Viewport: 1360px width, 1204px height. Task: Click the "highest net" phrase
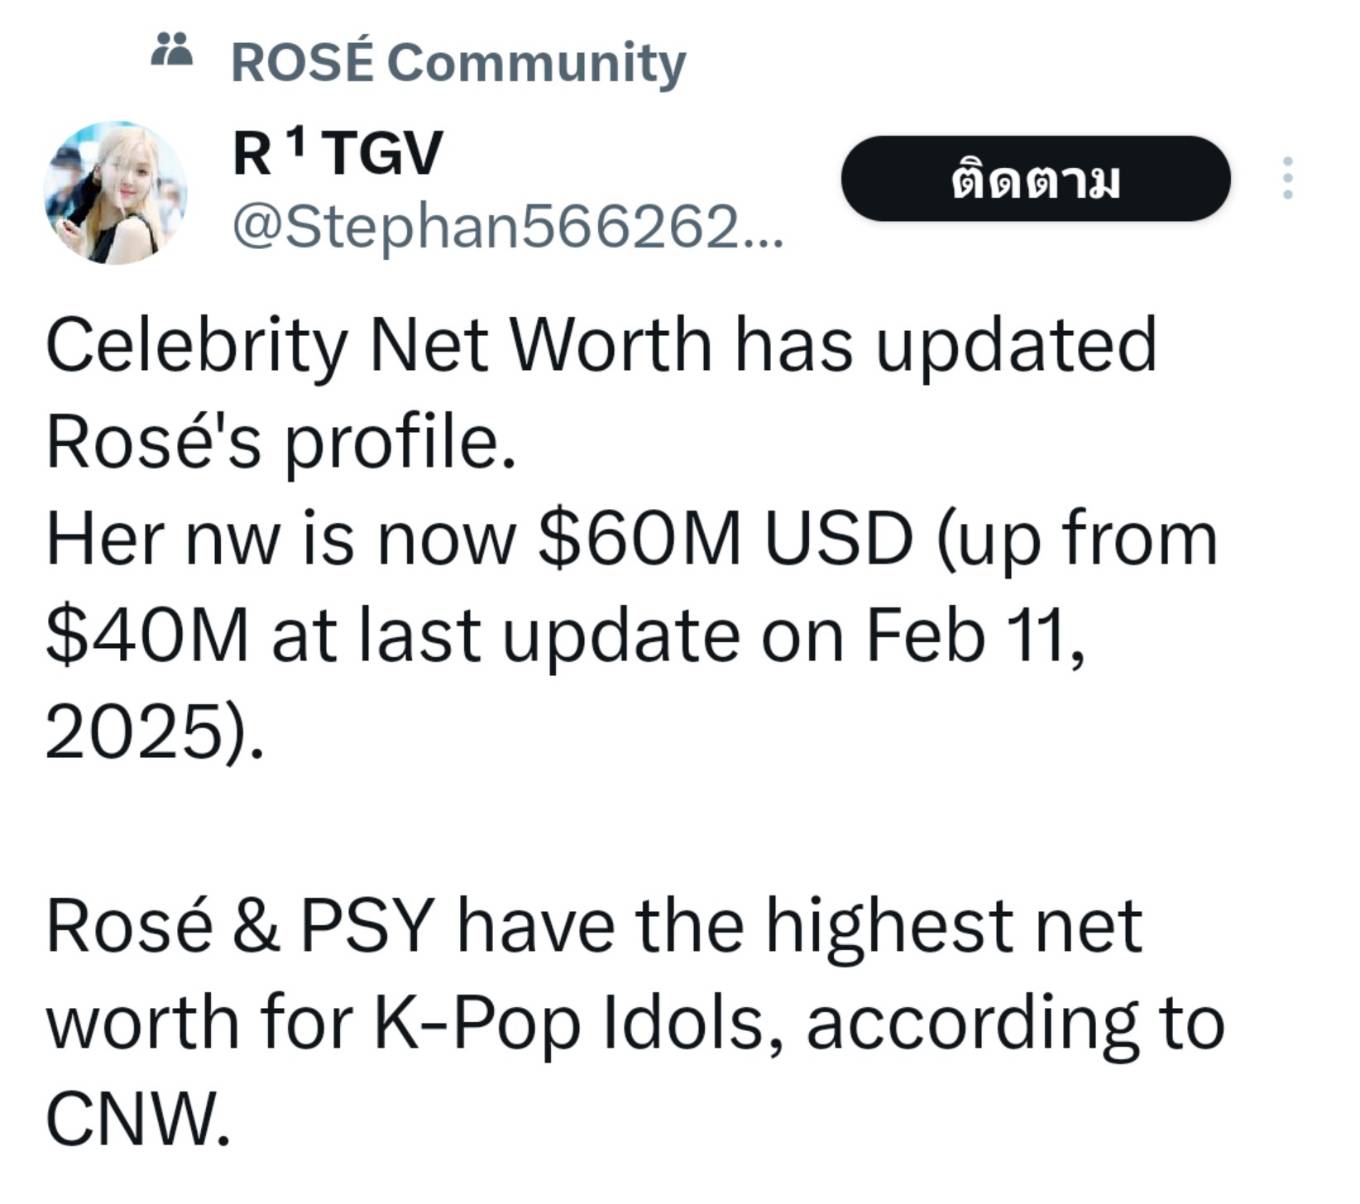(953, 926)
